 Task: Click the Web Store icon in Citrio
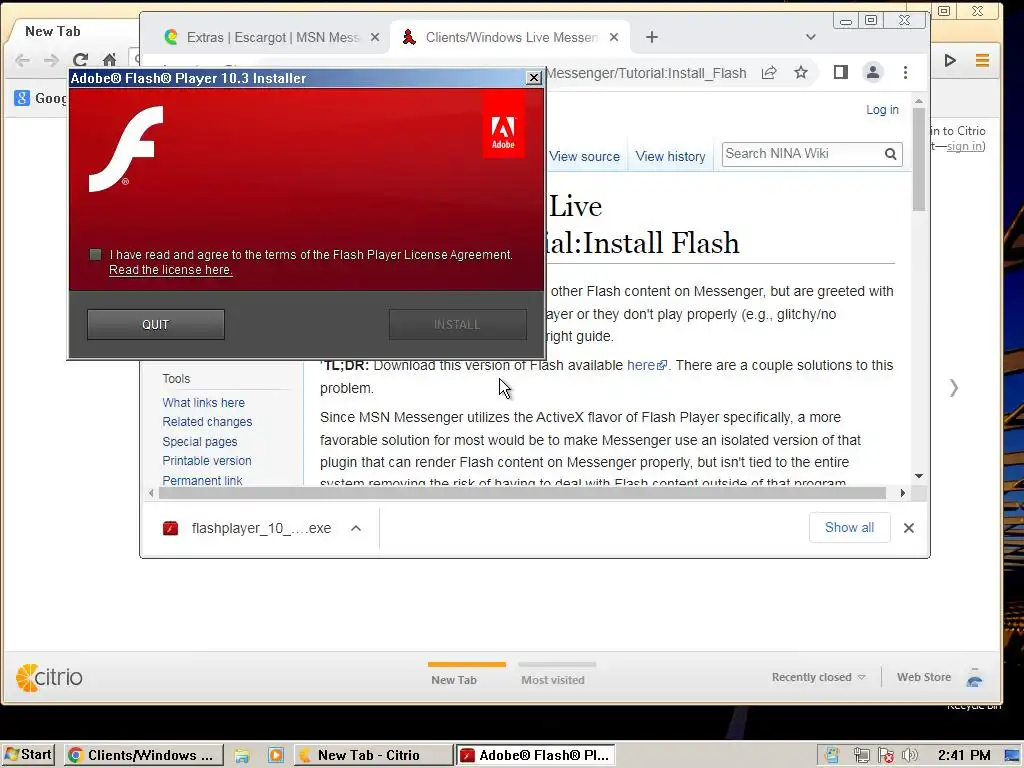[974, 678]
